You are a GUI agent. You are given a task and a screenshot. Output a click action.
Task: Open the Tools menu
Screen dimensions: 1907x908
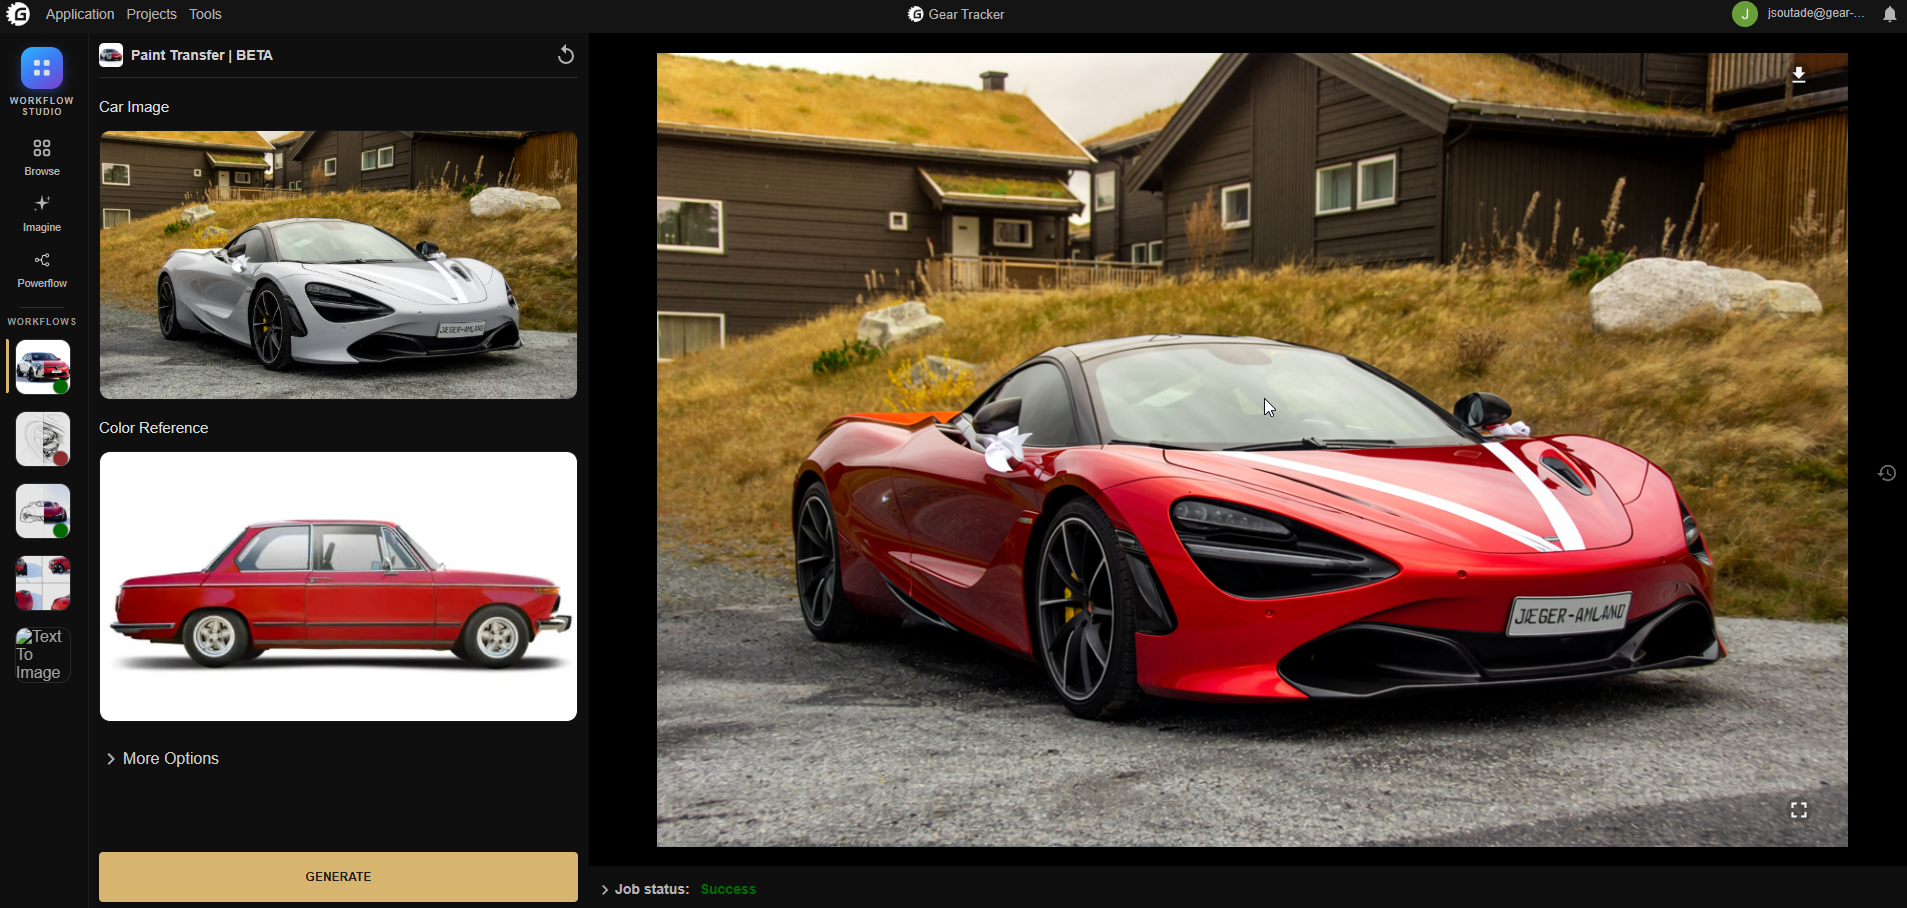pyautogui.click(x=205, y=14)
